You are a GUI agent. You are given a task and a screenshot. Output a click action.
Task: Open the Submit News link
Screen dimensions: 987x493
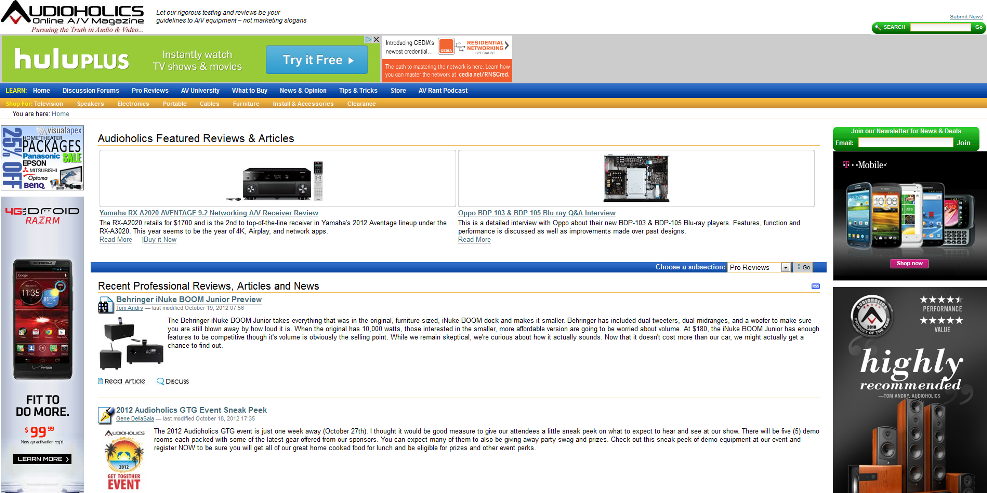(x=965, y=16)
